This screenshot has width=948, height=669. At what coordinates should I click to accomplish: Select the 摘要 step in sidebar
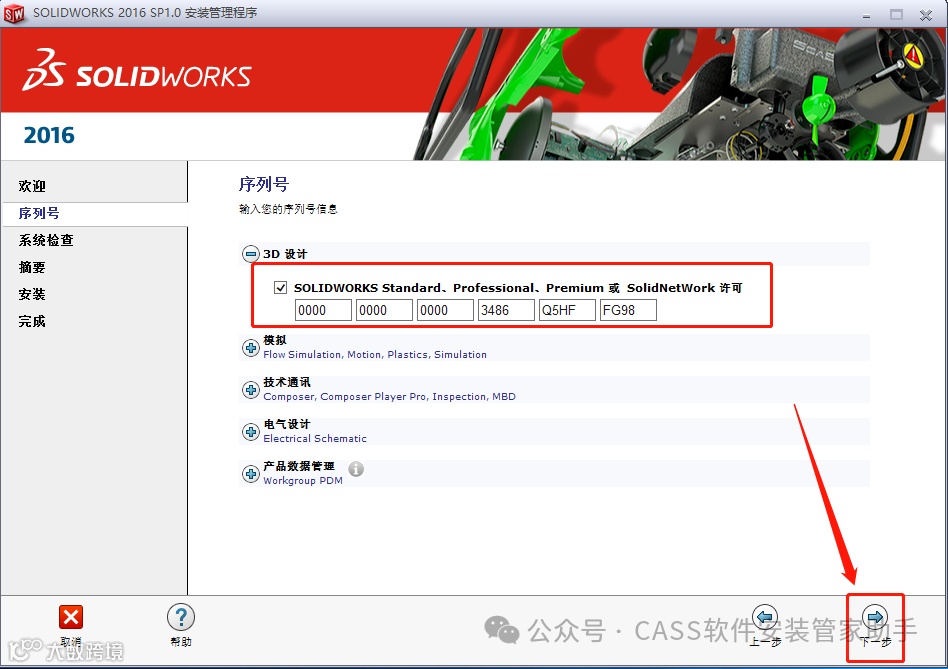pyautogui.click(x=32, y=267)
